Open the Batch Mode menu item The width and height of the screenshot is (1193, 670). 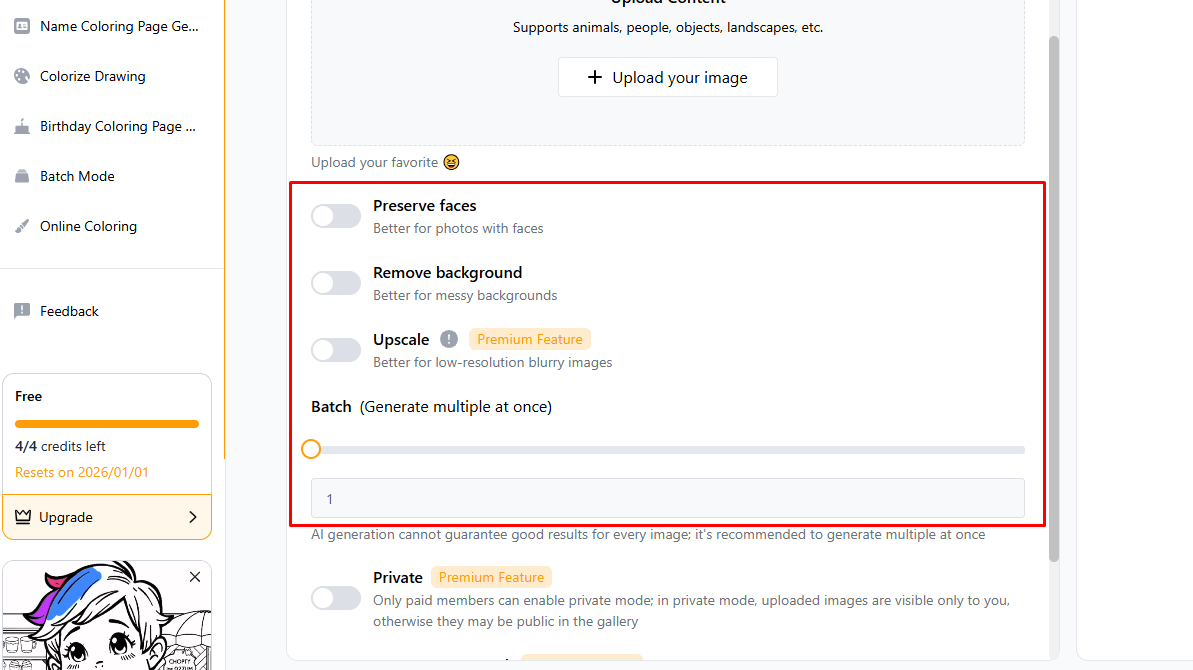pyautogui.click(x=77, y=176)
